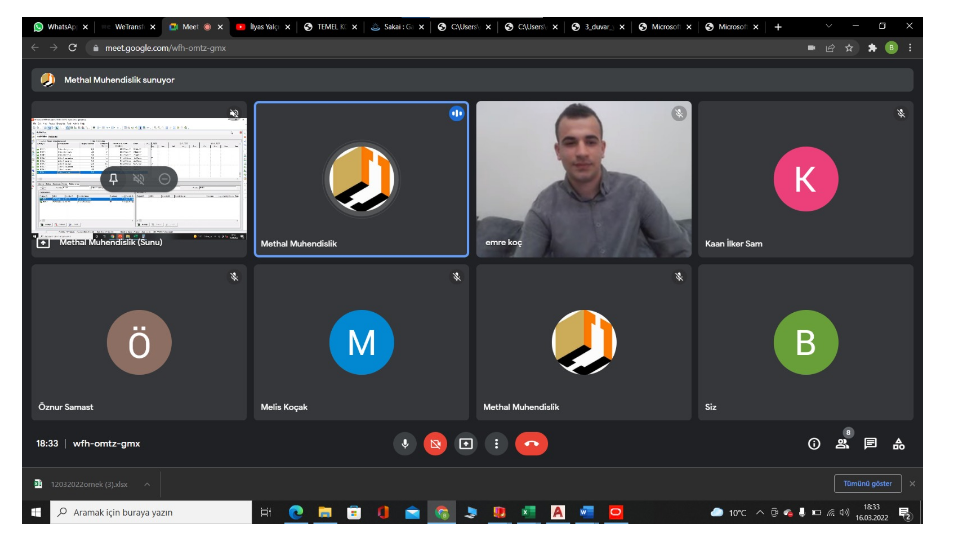960x540 pixels.
Task: Switch to the Sakai tab
Action: (398, 27)
